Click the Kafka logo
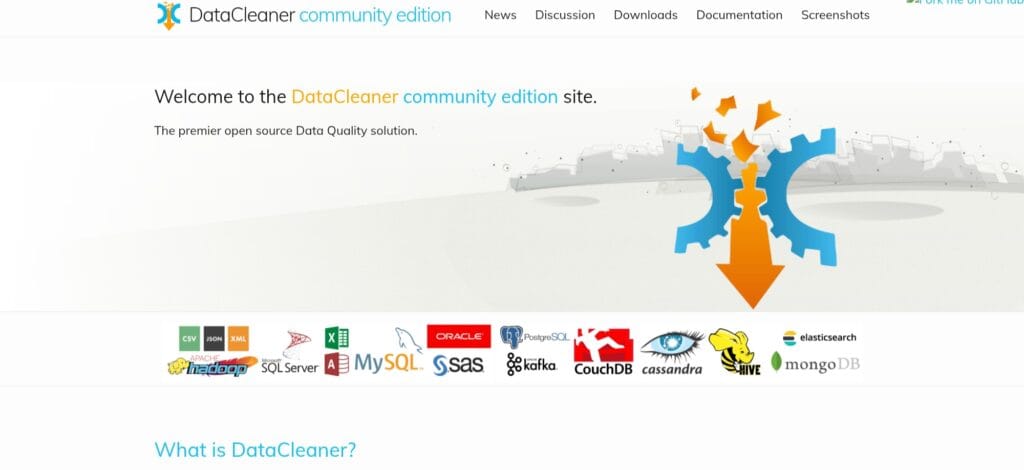 pyautogui.click(x=531, y=364)
